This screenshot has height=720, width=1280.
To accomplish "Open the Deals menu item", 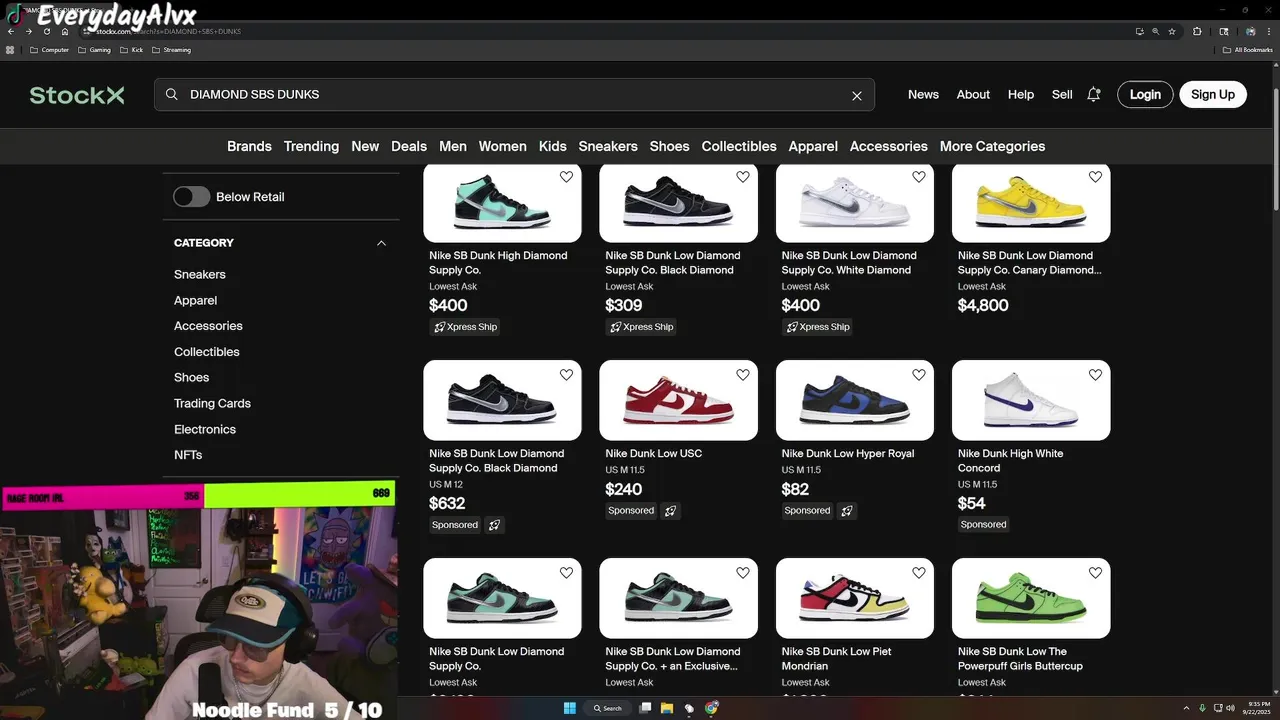I will click(x=409, y=146).
